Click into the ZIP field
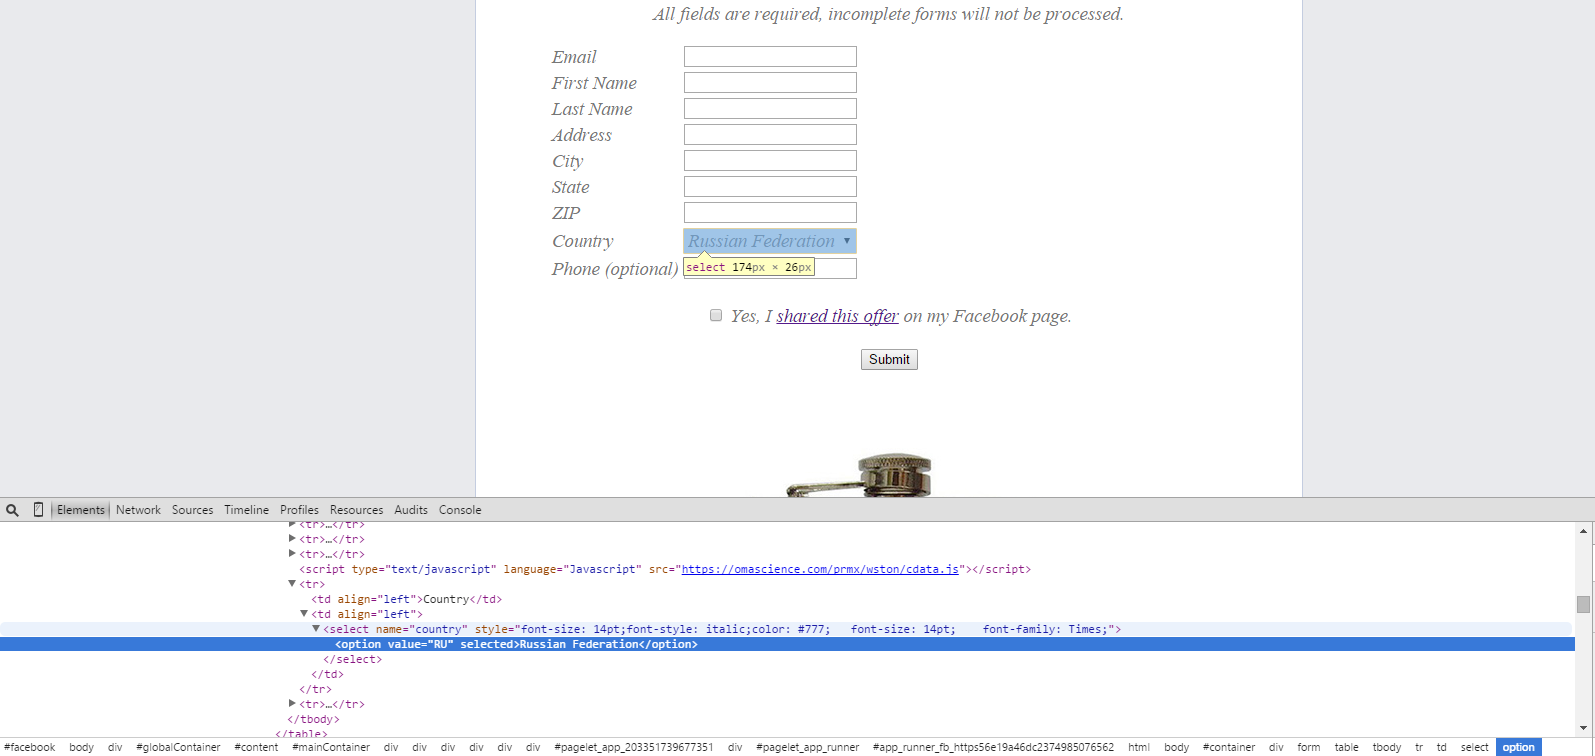Screen dimensions: 1595x756 pyautogui.click(x=770, y=213)
